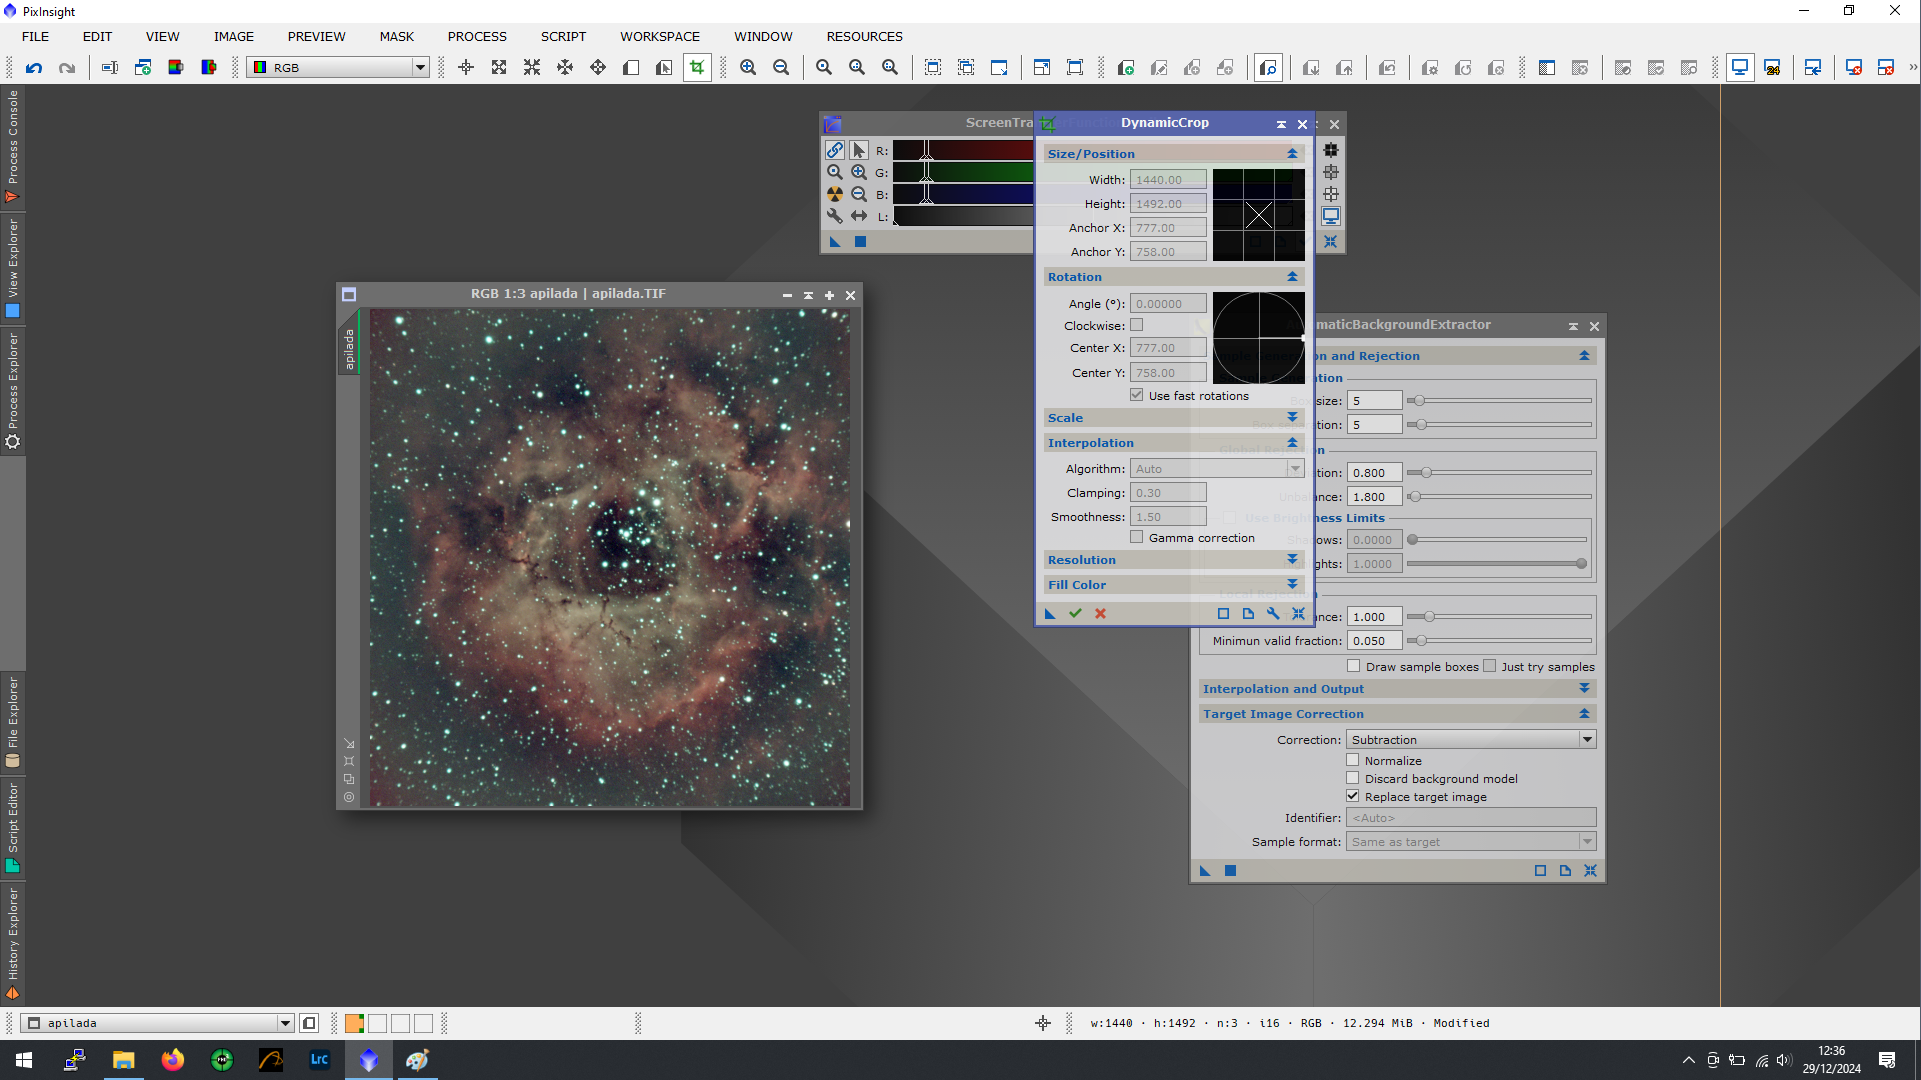Open the PROCESS menu
This screenshot has height=1080, width=1921.
coord(477,36)
